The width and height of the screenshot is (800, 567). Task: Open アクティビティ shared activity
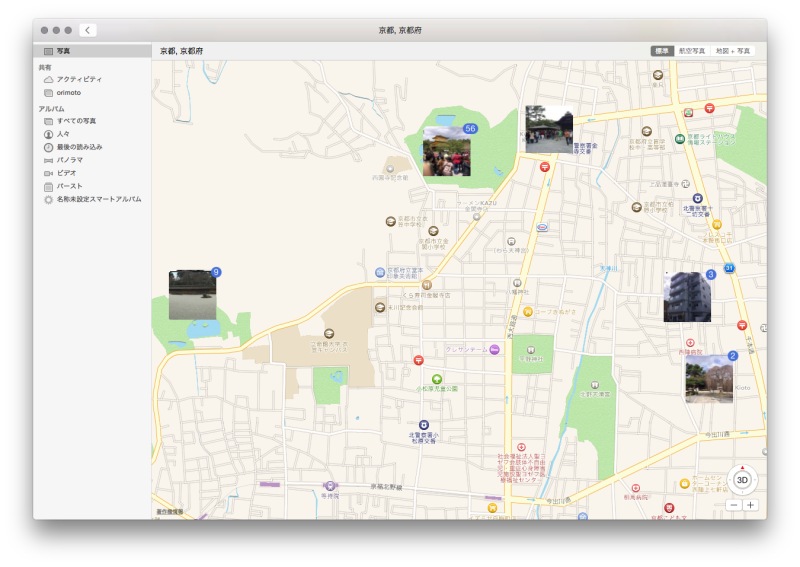pos(79,80)
